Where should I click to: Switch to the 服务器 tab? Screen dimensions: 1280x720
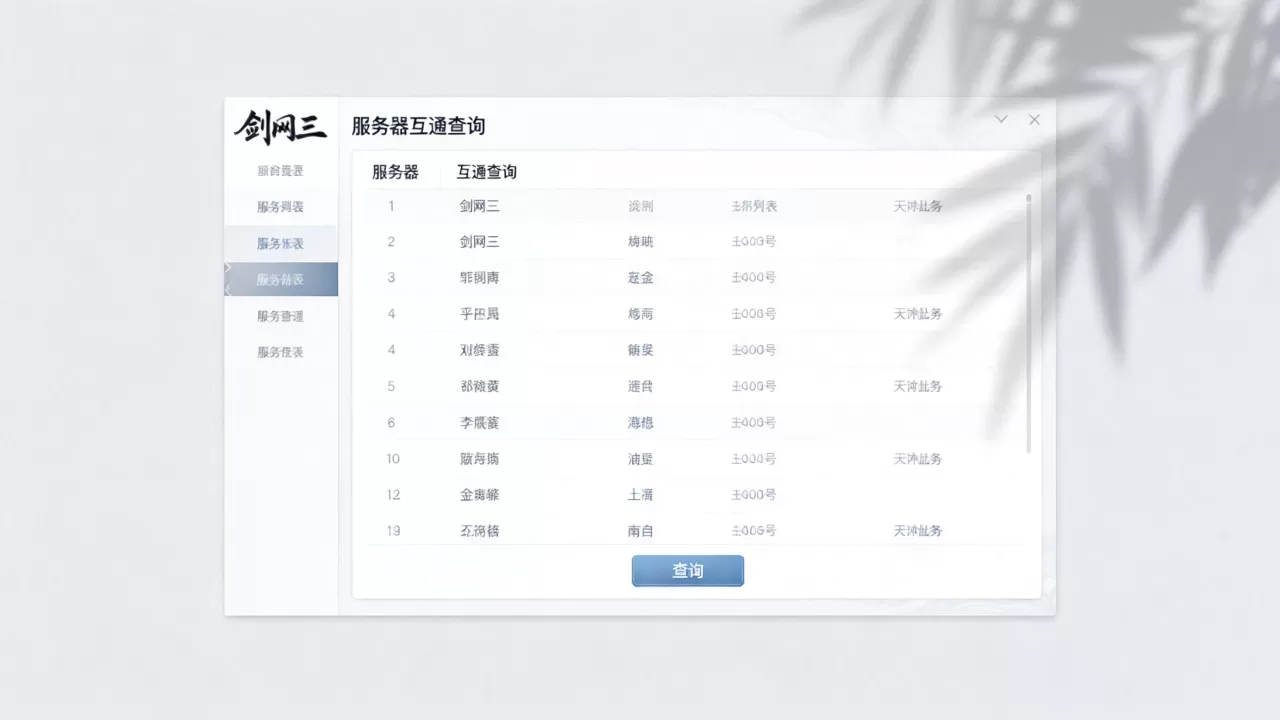(395, 172)
